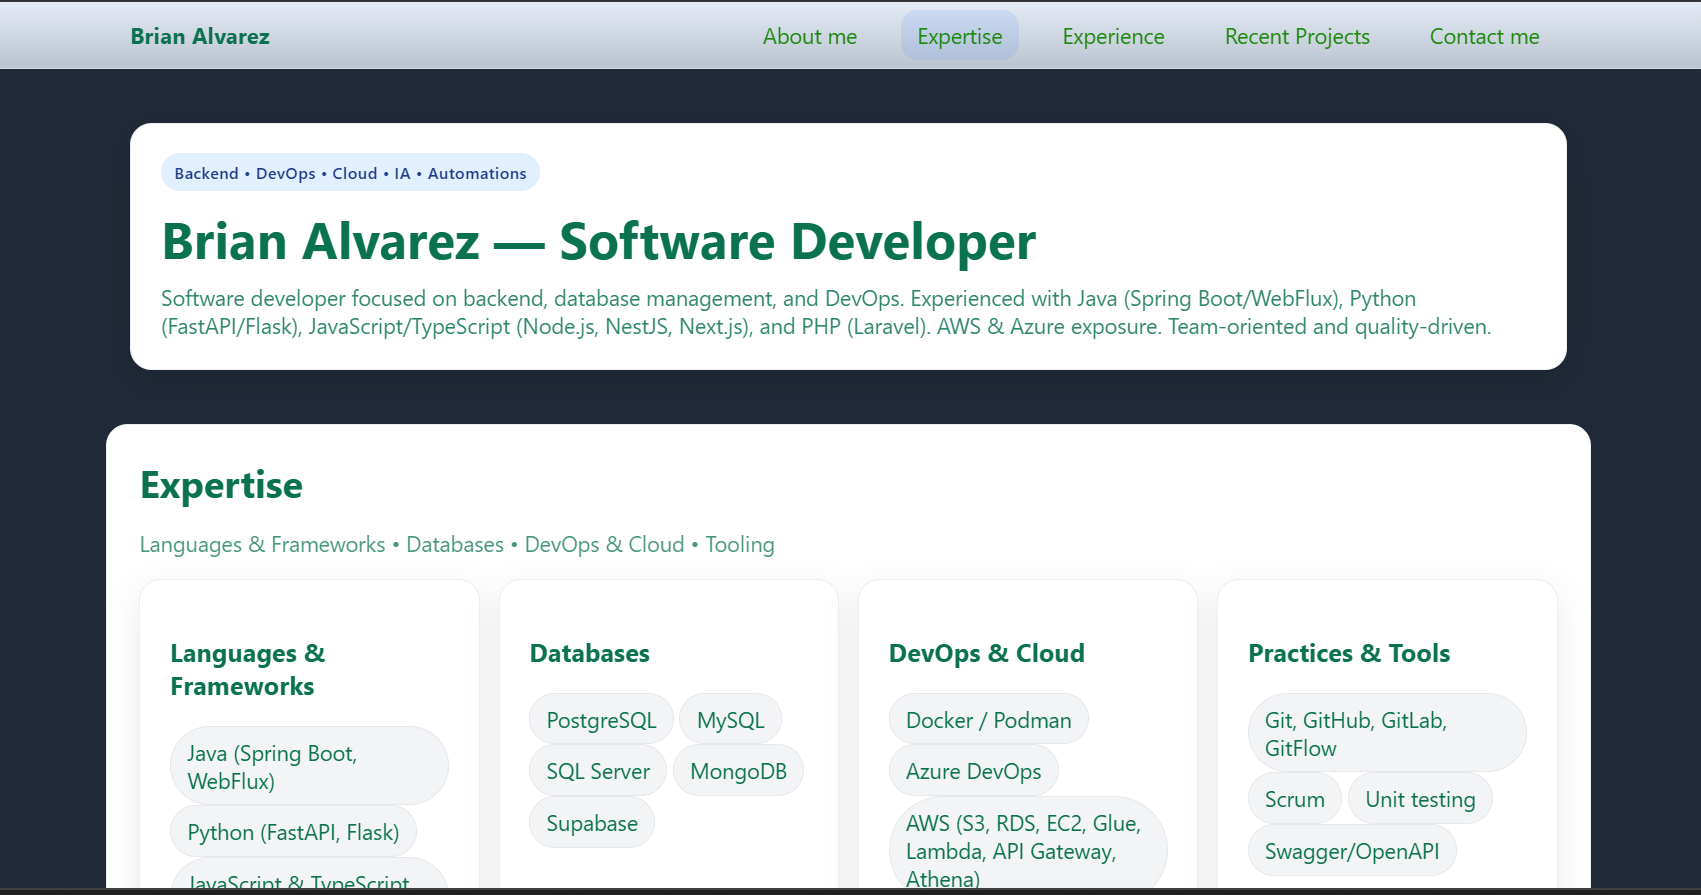Select the Expertise nav tab
The height and width of the screenshot is (895, 1701).
959,37
